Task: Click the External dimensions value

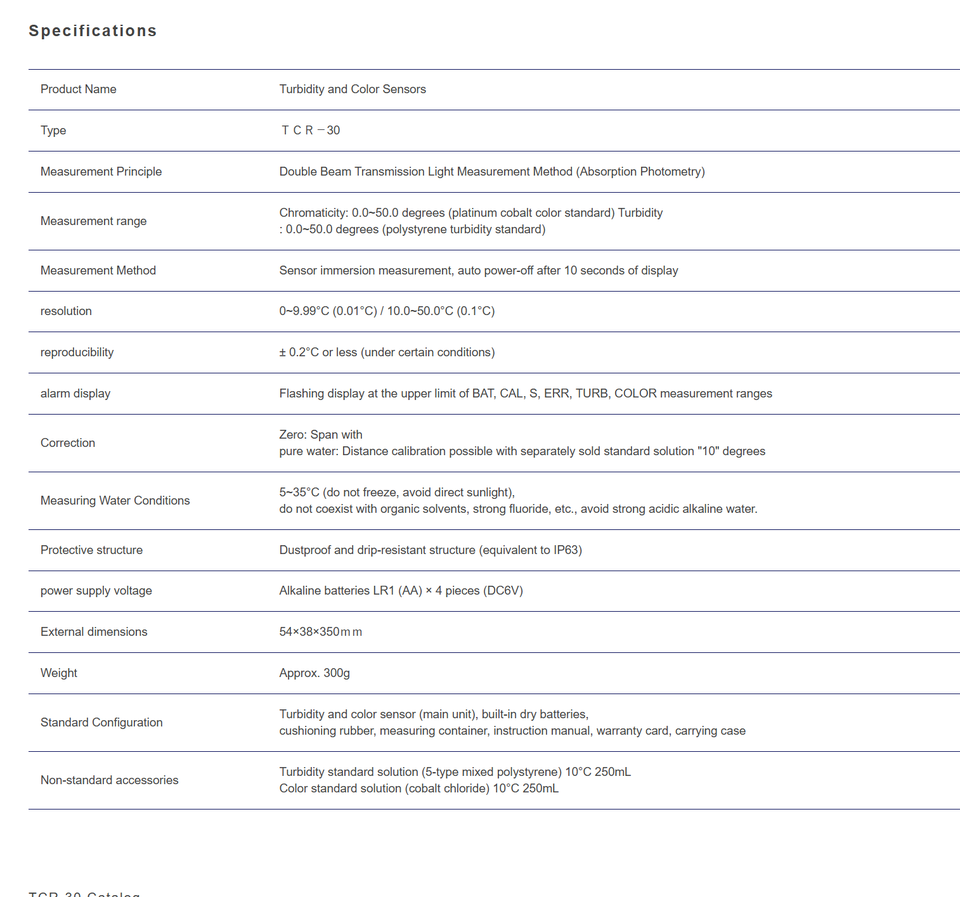Action: [321, 631]
